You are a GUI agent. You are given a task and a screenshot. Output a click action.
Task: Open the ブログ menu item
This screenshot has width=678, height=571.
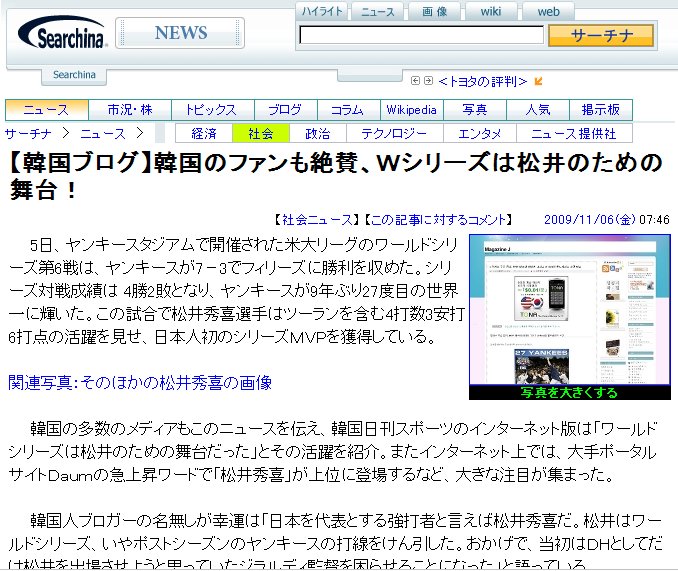286,110
